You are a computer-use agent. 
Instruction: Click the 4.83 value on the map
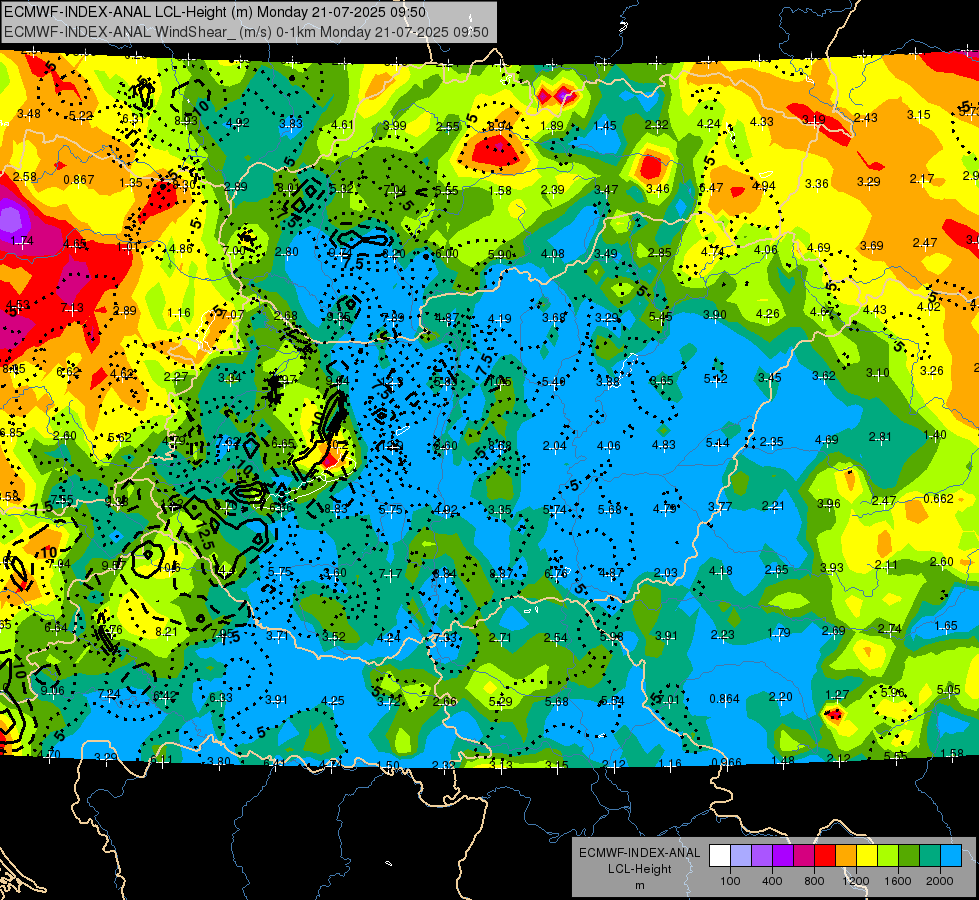tap(664, 444)
